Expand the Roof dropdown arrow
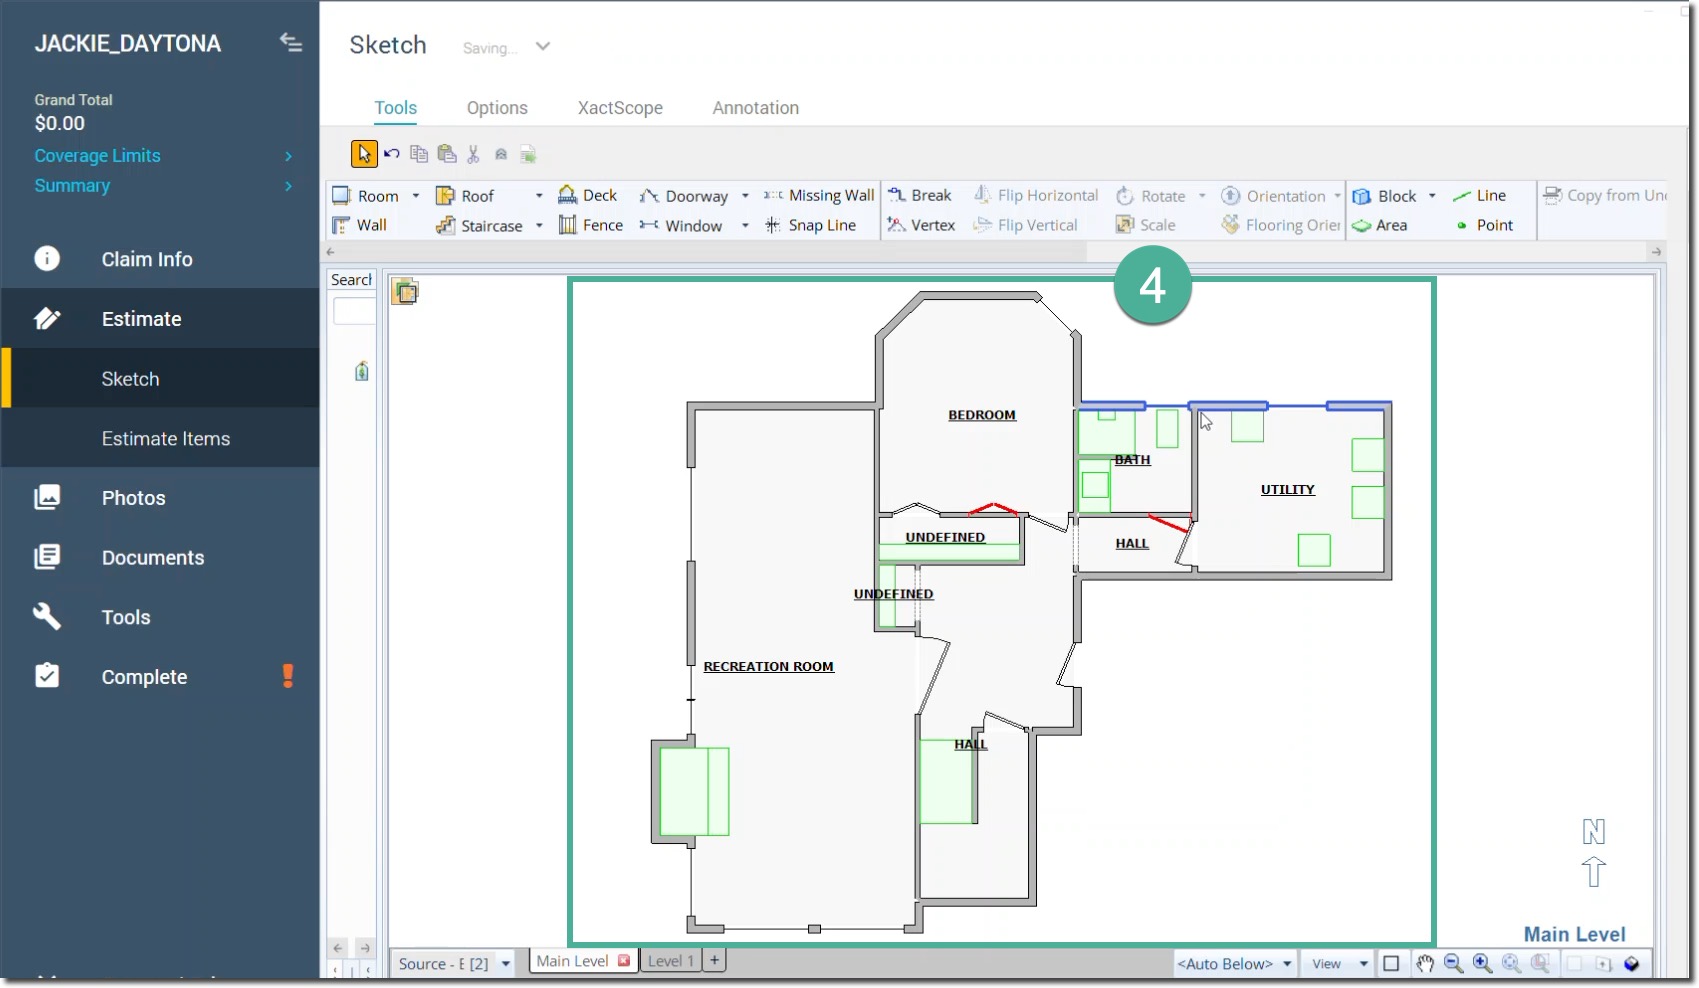This screenshot has height=988, width=1699. tap(539, 196)
